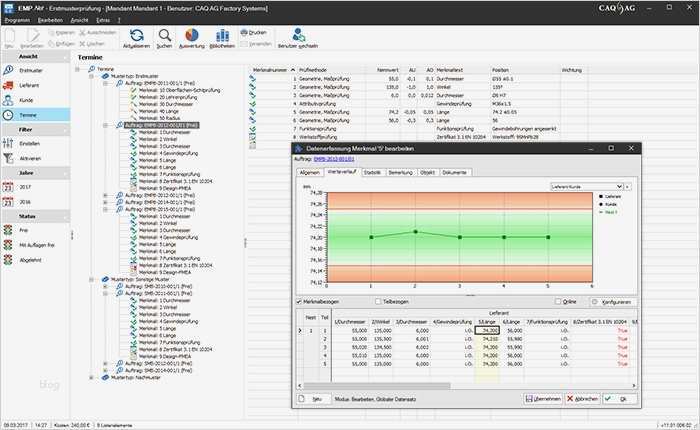Image resolution: width=700 pixels, height=430 pixels.
Task: Click the Neu document icon in toolbar
Action: pos(9,35)
